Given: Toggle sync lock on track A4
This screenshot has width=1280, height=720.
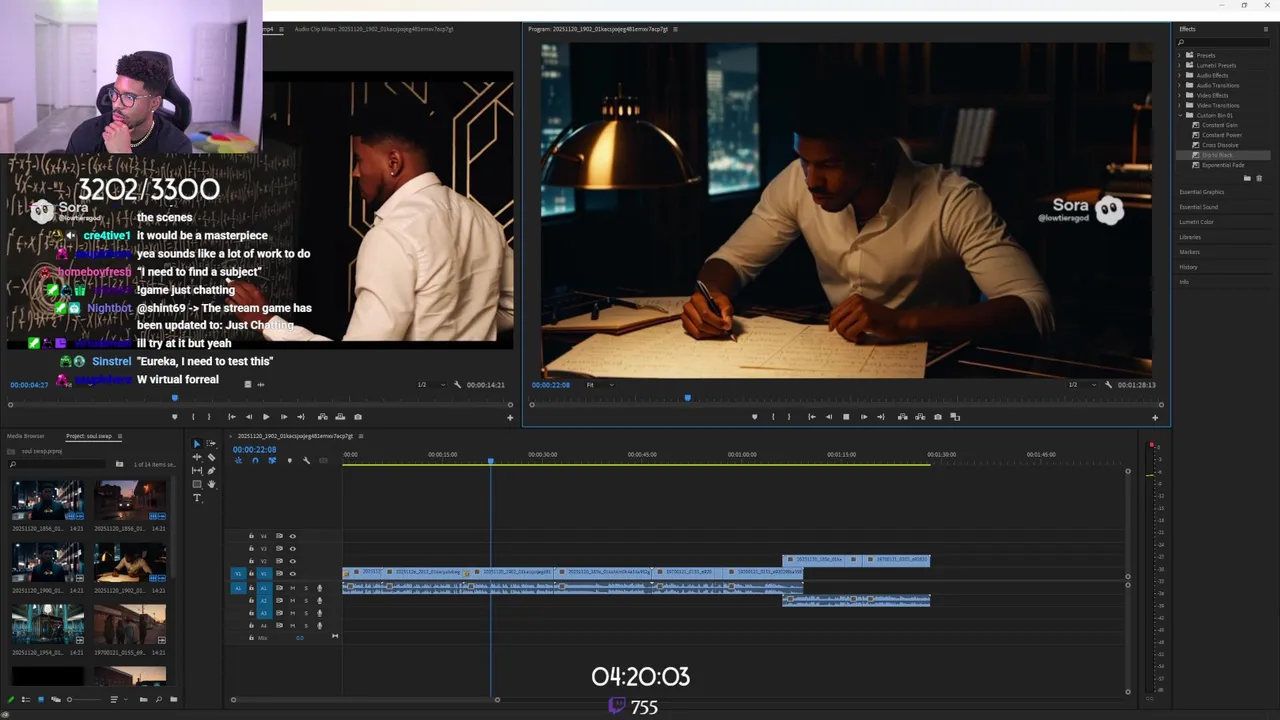Looking at the screenshot, I should [279, 625].
